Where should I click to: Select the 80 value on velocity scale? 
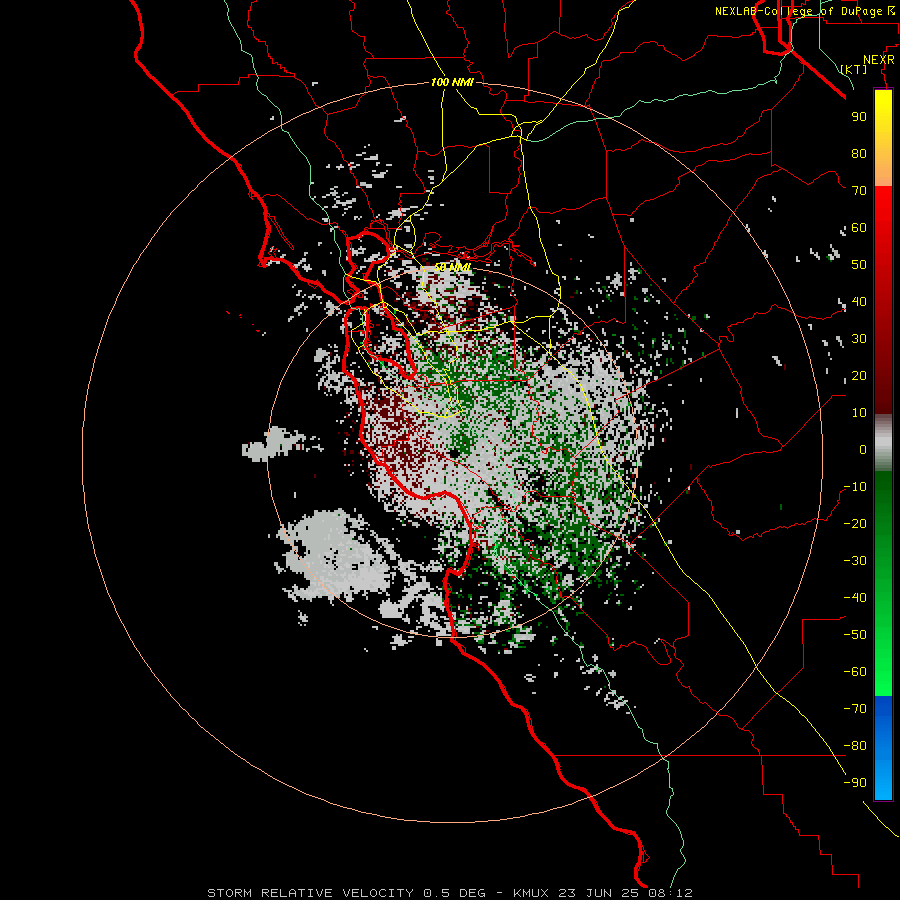(859, 153)
